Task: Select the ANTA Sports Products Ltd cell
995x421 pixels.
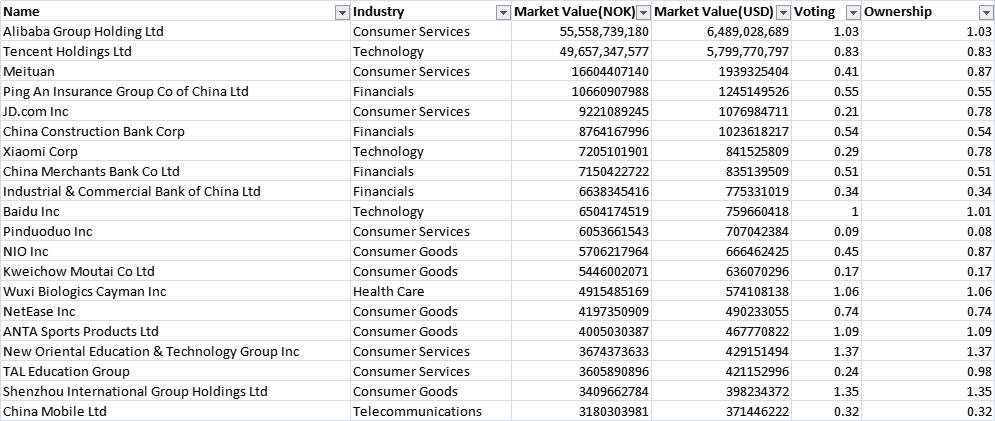Action: 81,332
